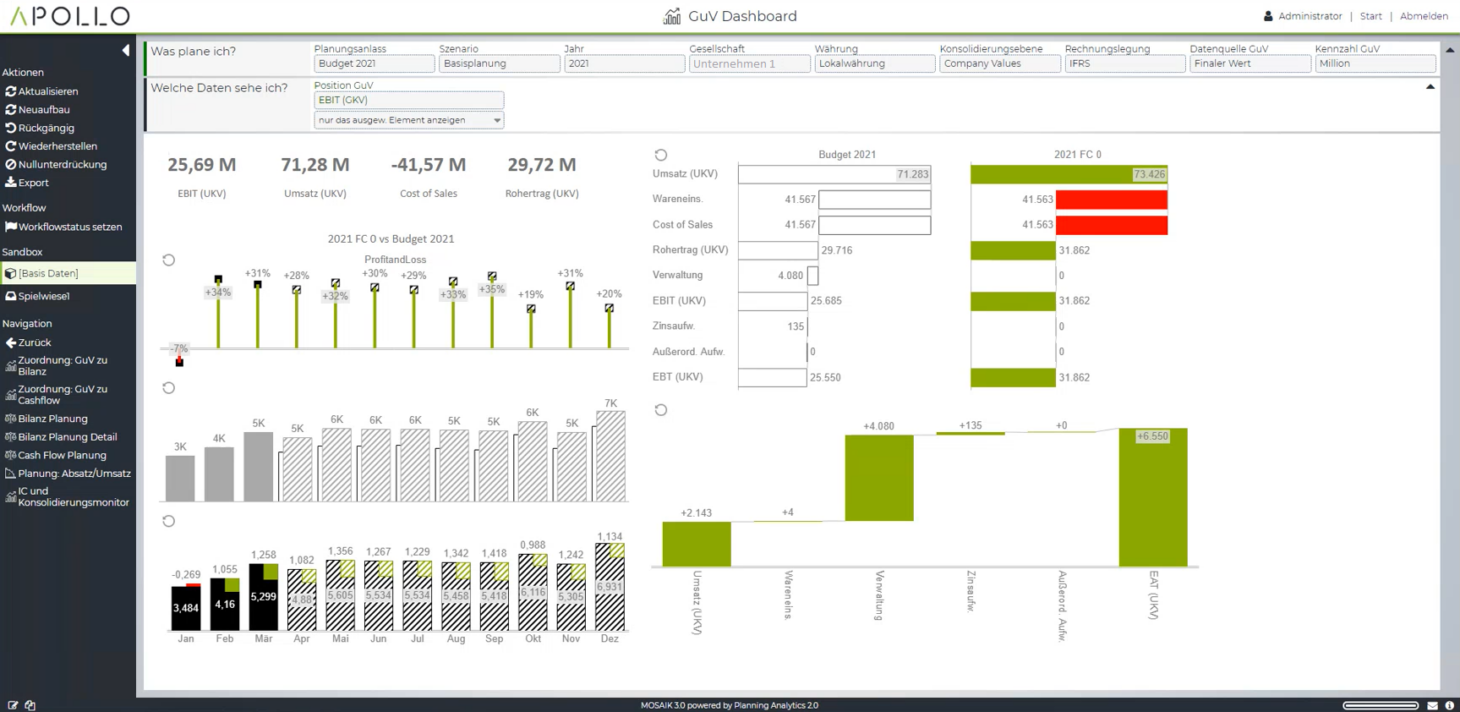
Task: Click the Abmelden logout link
Action: 1423,16
